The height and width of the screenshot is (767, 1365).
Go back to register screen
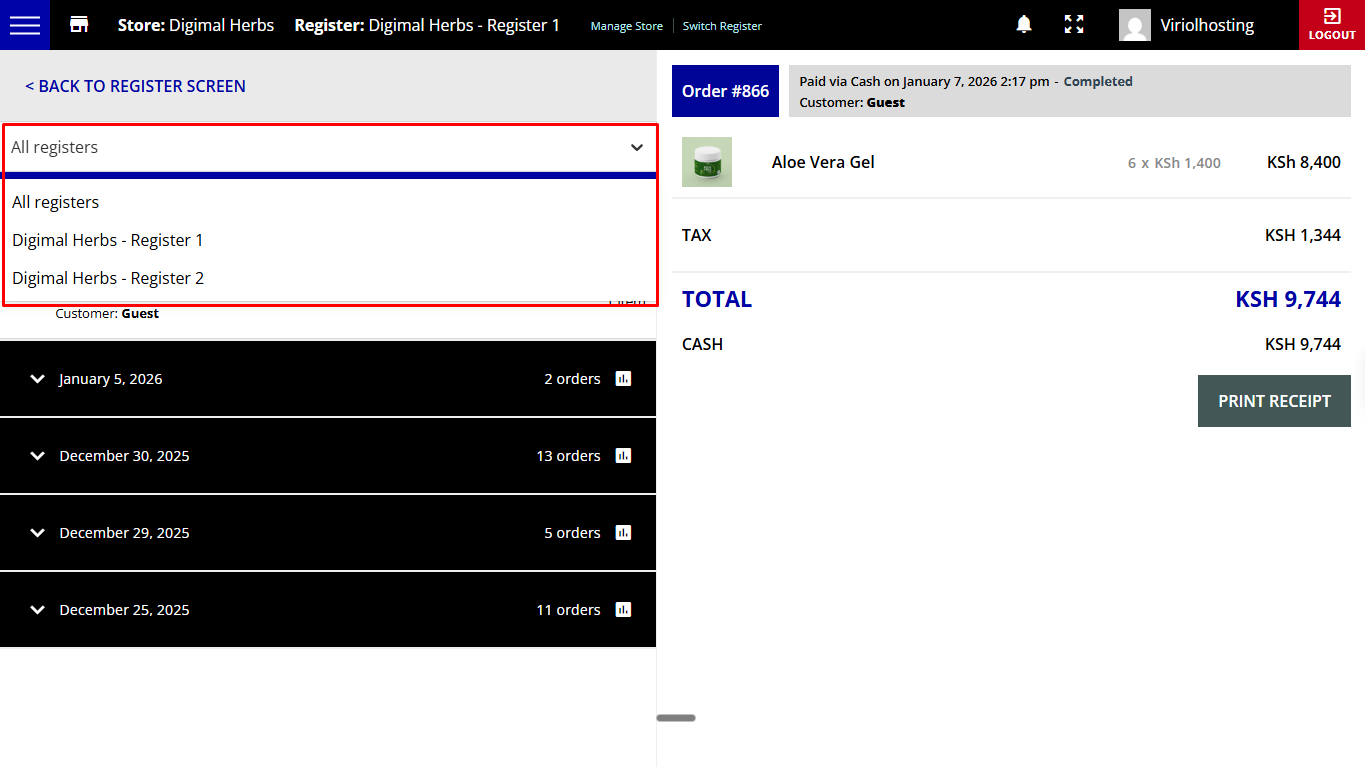(x=135, y=86)
